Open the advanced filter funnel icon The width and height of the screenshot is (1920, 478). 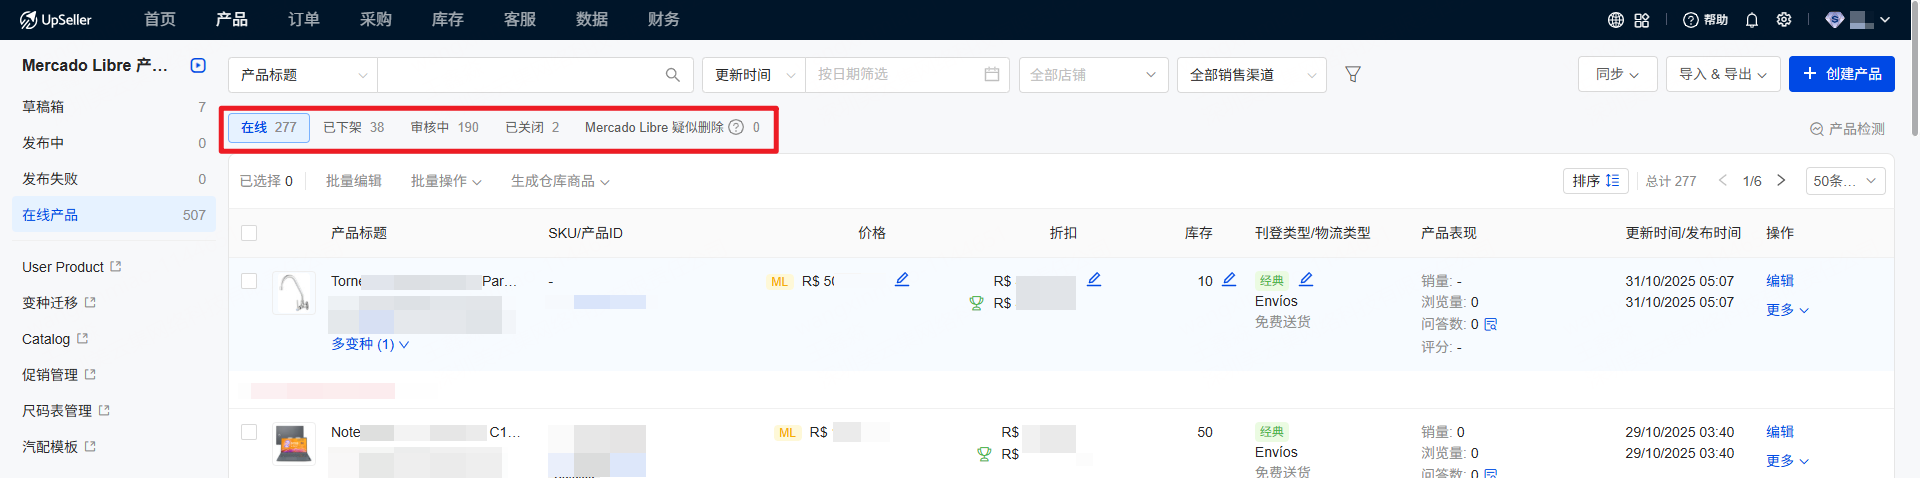coord(1353,74)
